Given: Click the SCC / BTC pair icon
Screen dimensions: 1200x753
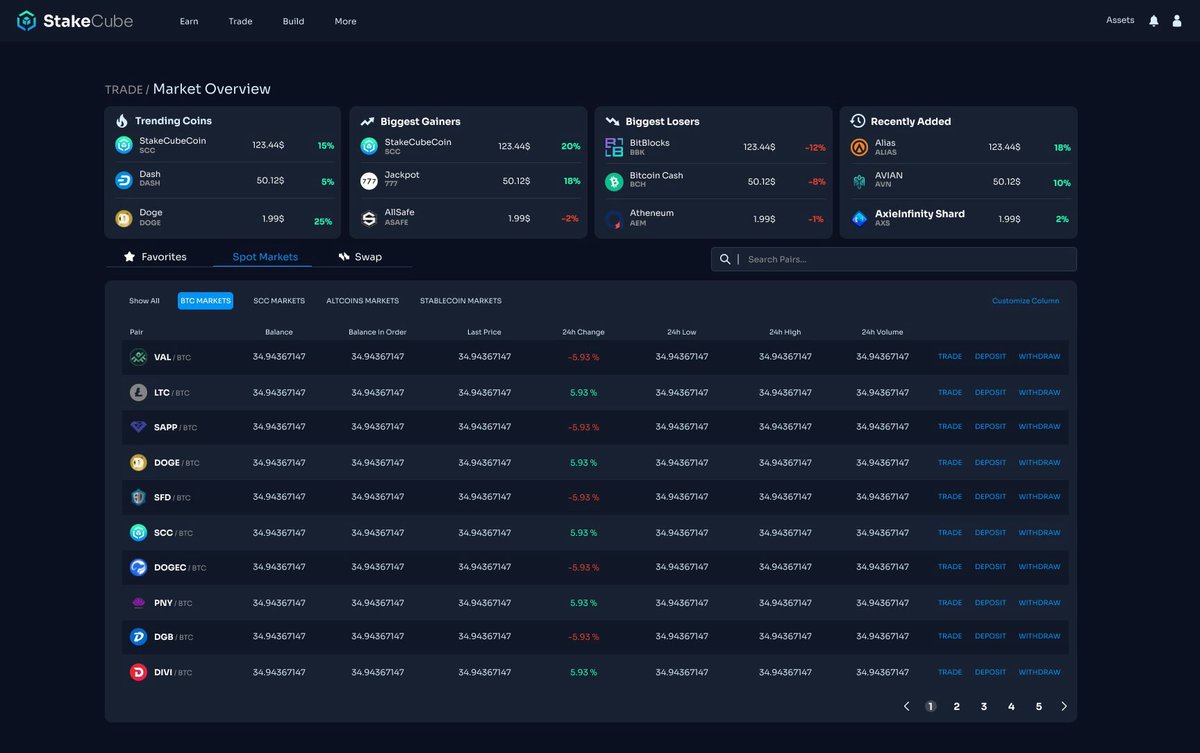Looking at the screenshot, I should click(x=138, y=533).
